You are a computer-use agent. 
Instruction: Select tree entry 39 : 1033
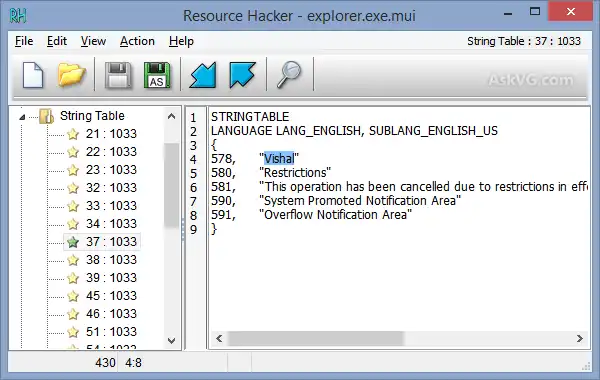click(111, 278)
